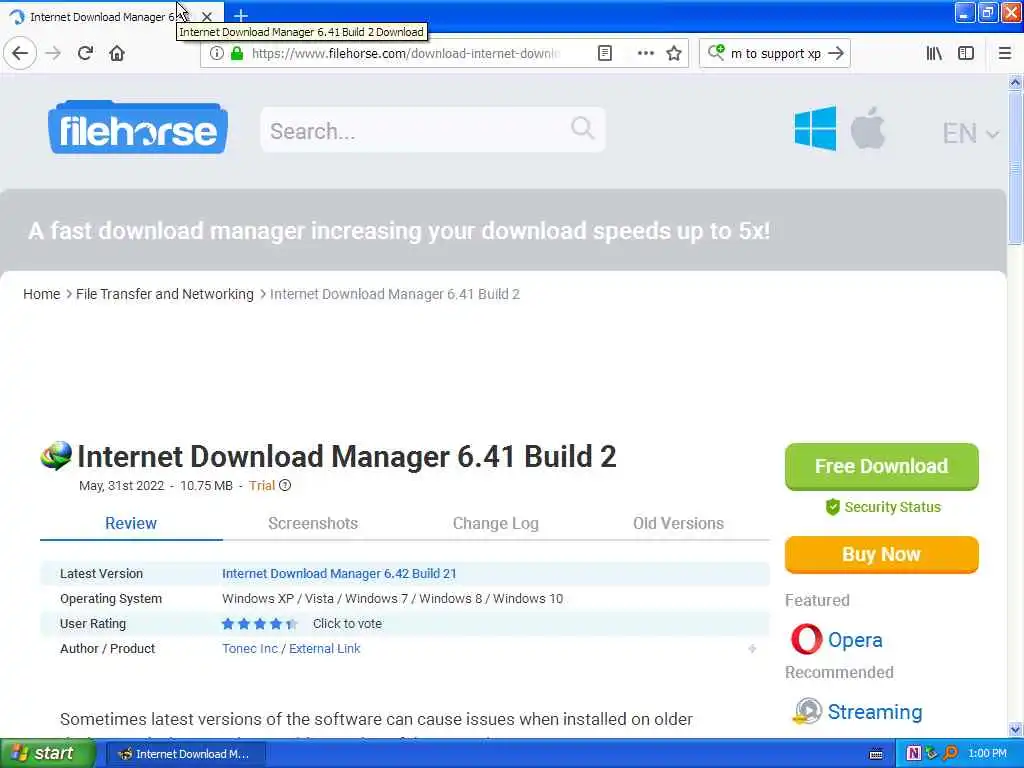Go to Home breadcrumb link
This screenshot has height=768, width=1024.
tap(42, 294)
